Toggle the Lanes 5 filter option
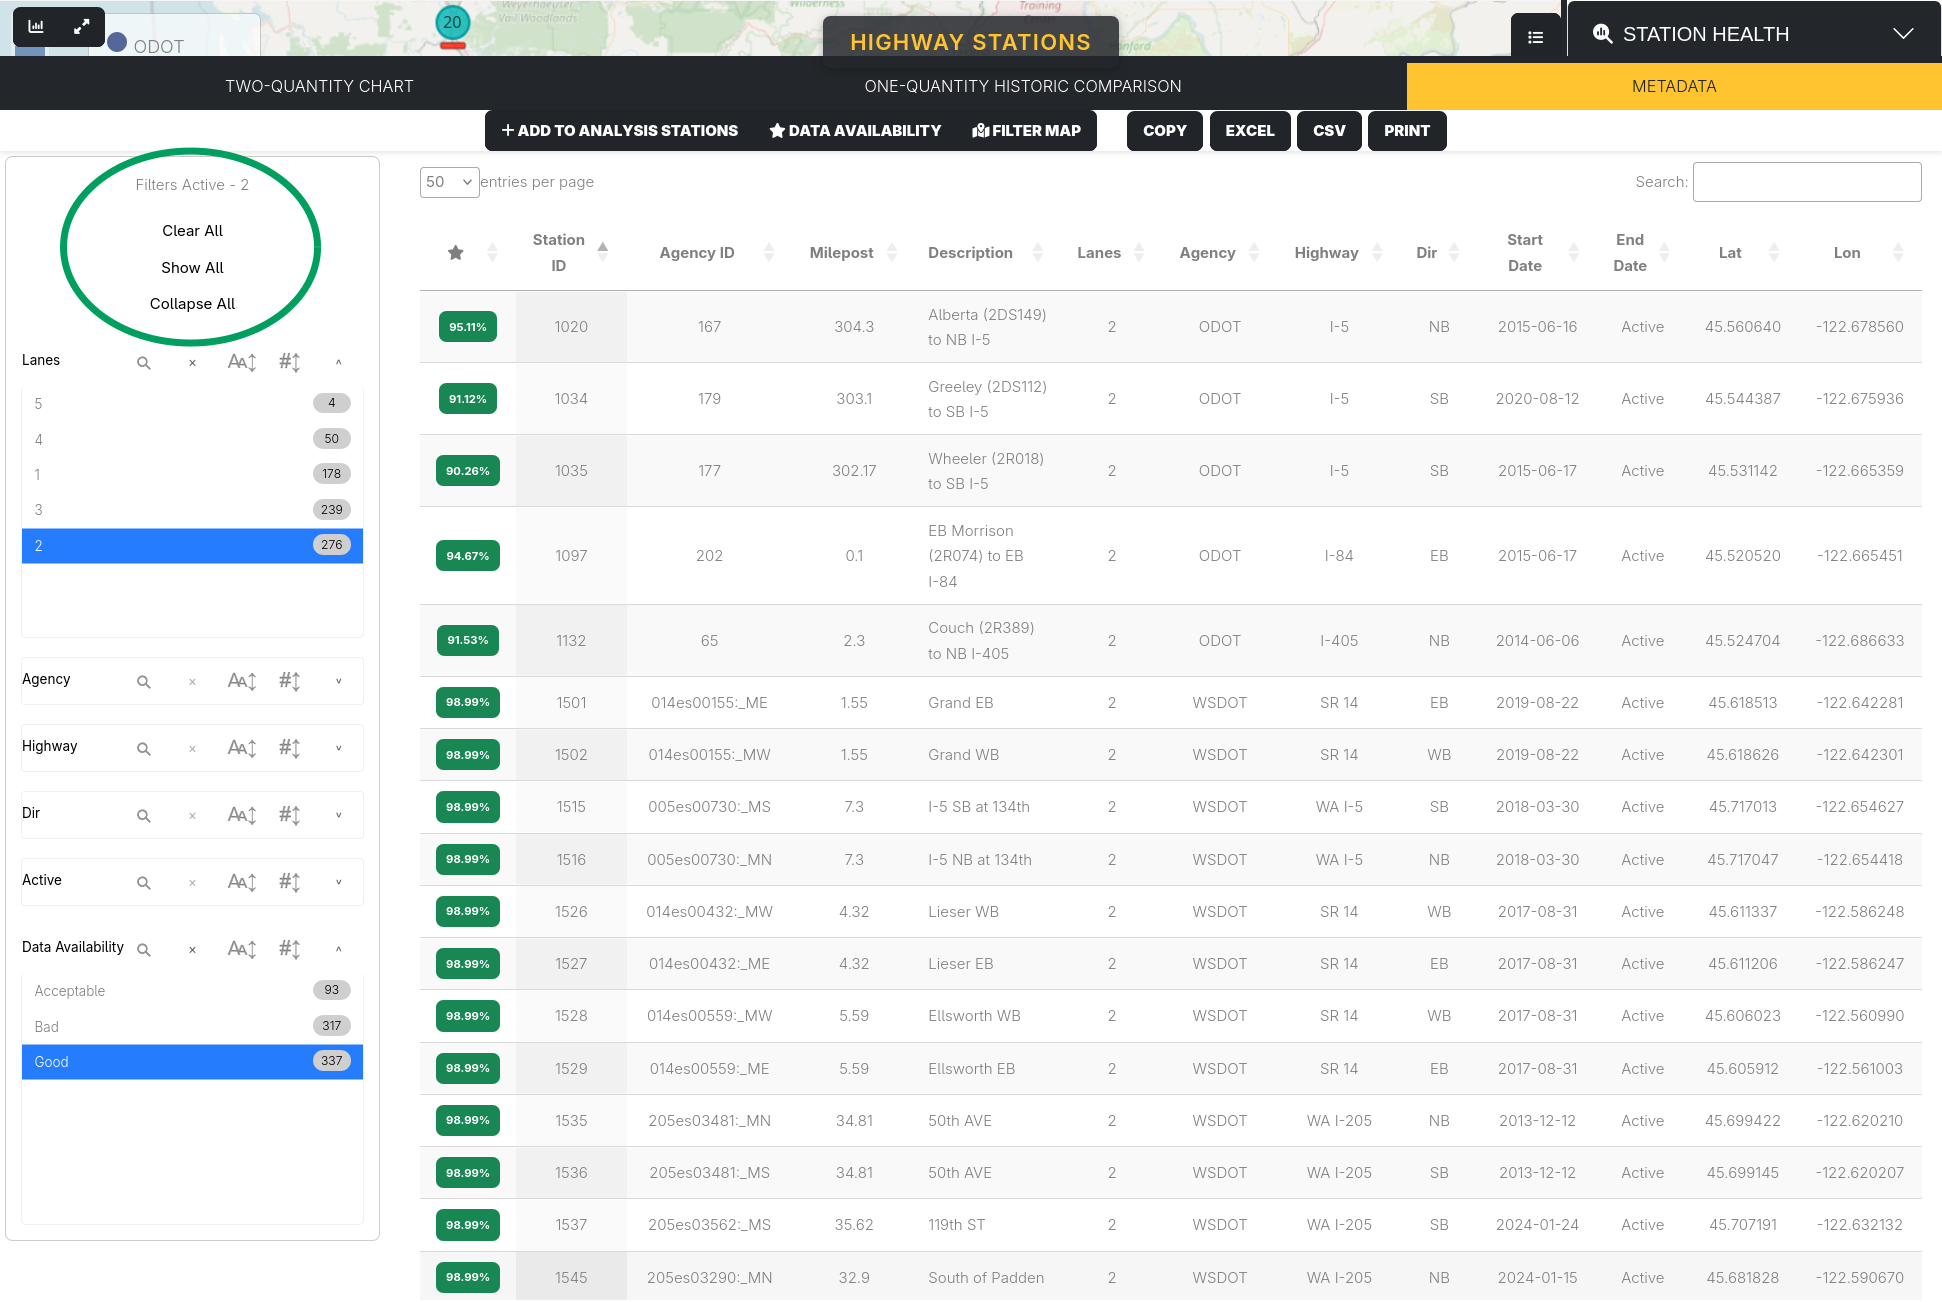Viewport: 1942px width, 1302px height. click(x=192, y=404)
